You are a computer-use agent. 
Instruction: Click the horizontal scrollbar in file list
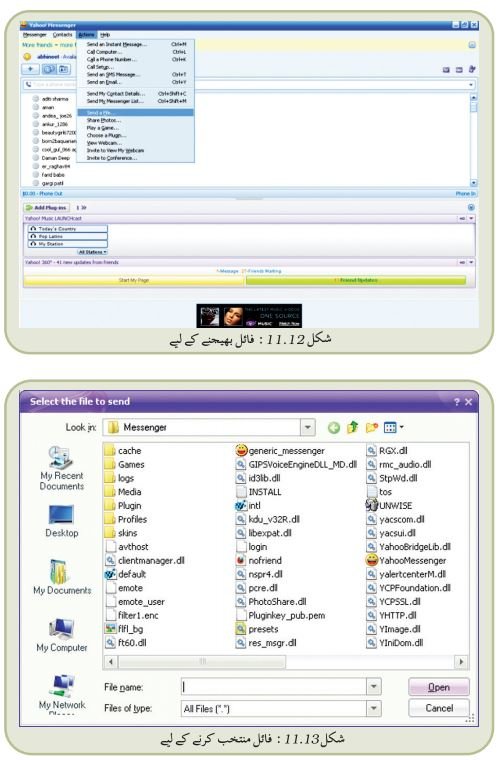[286, 661]
